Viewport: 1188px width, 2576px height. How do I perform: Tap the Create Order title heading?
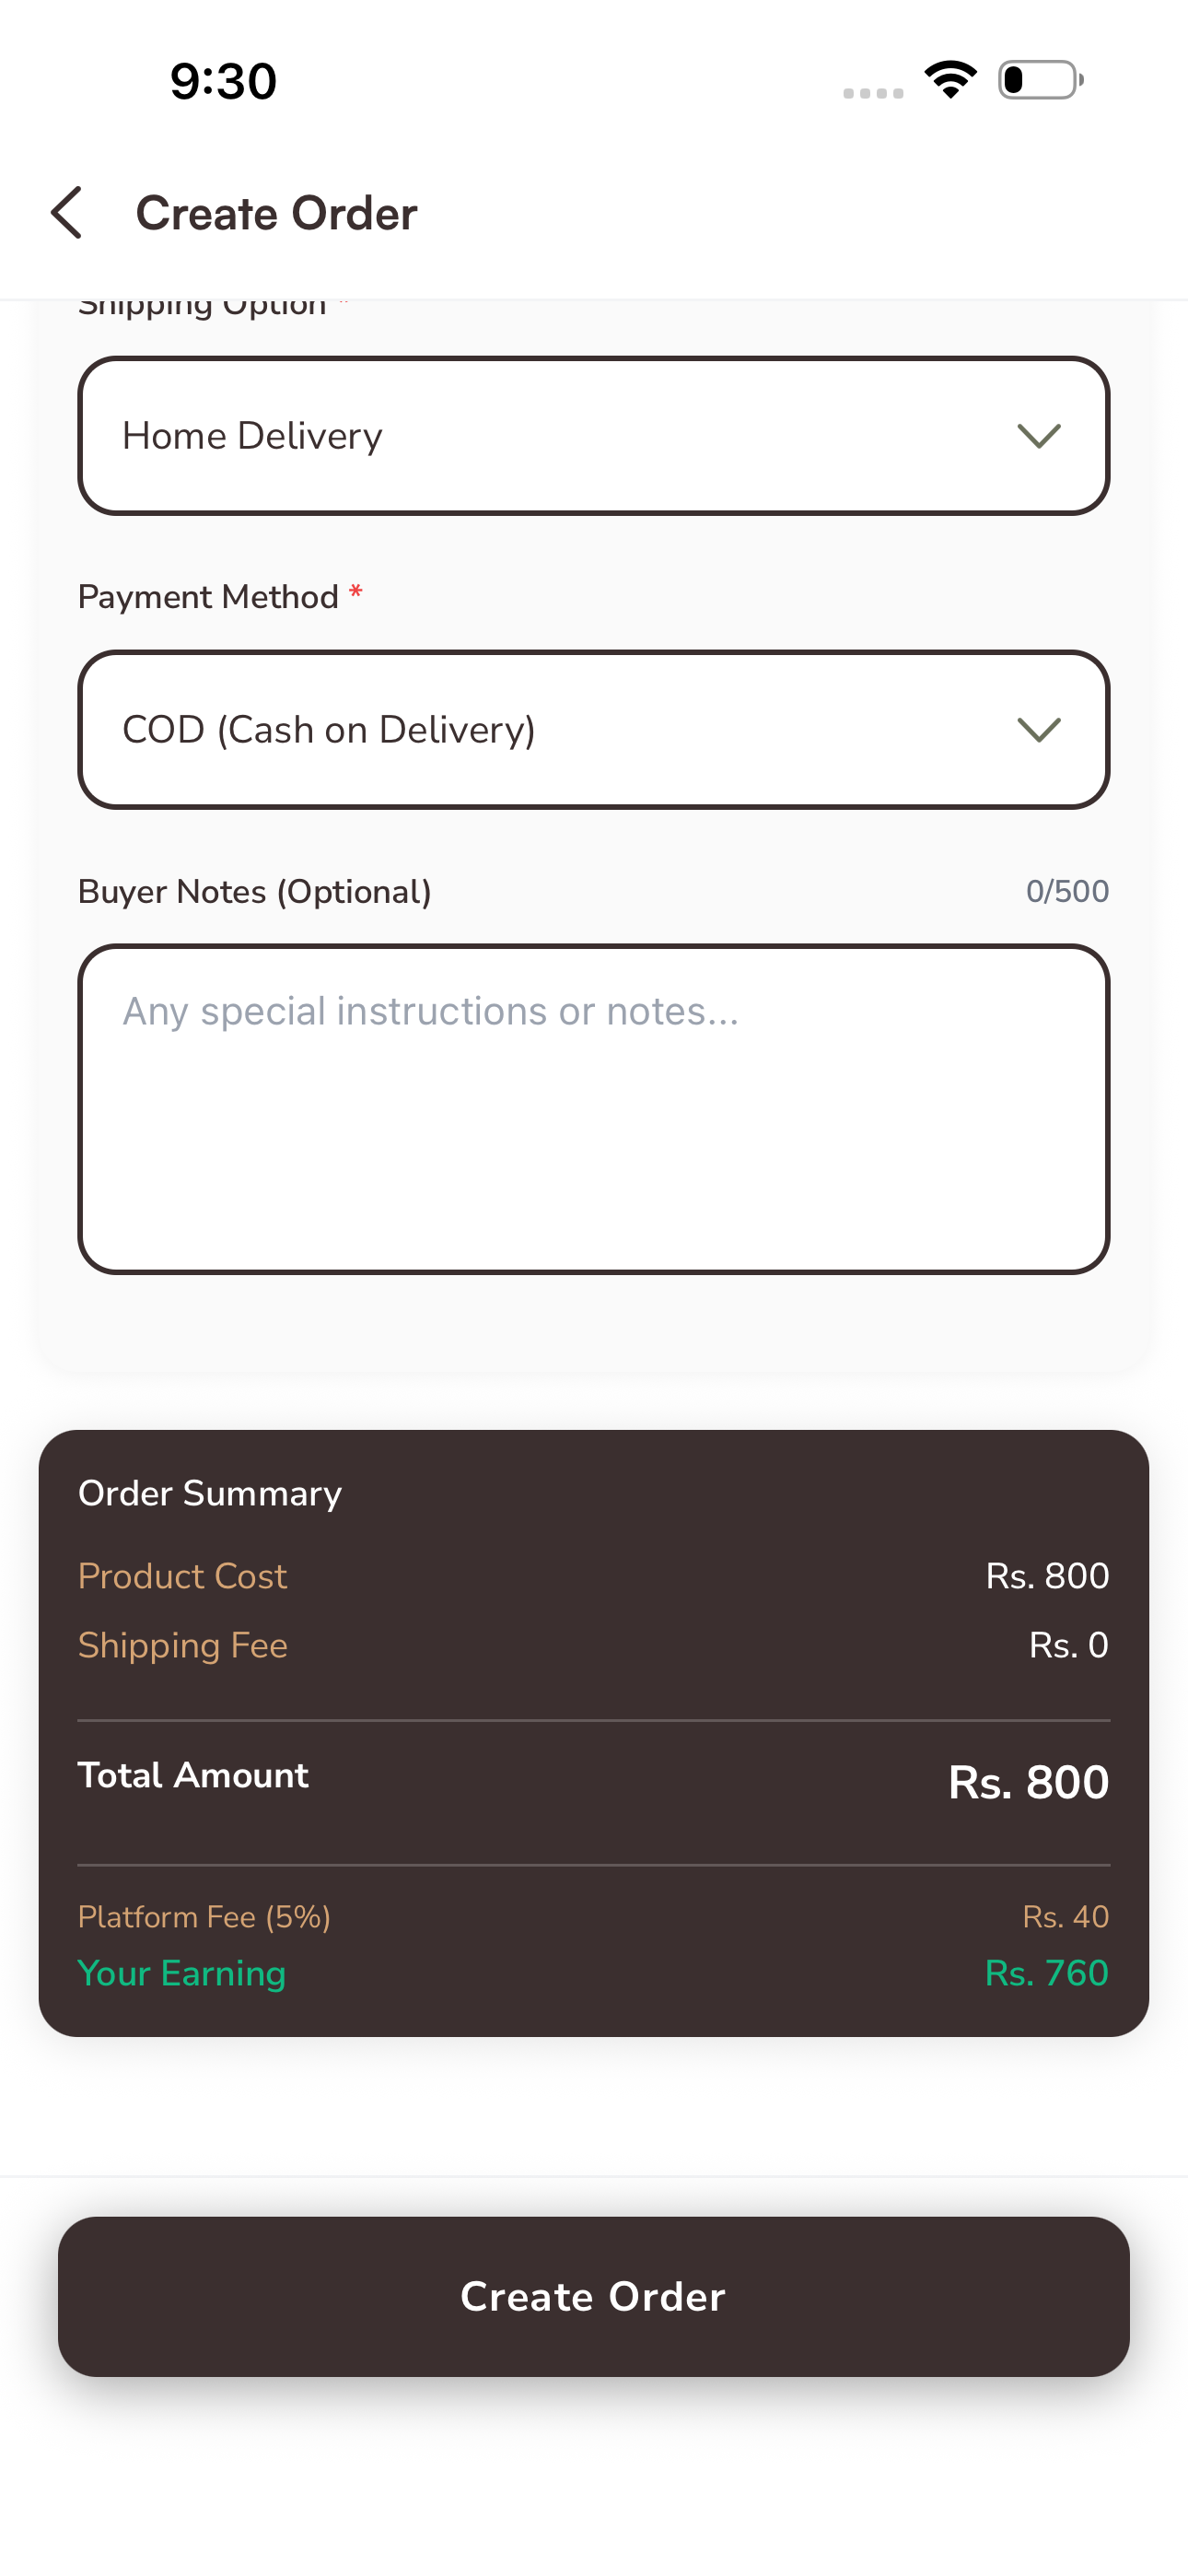coord(276,212)
